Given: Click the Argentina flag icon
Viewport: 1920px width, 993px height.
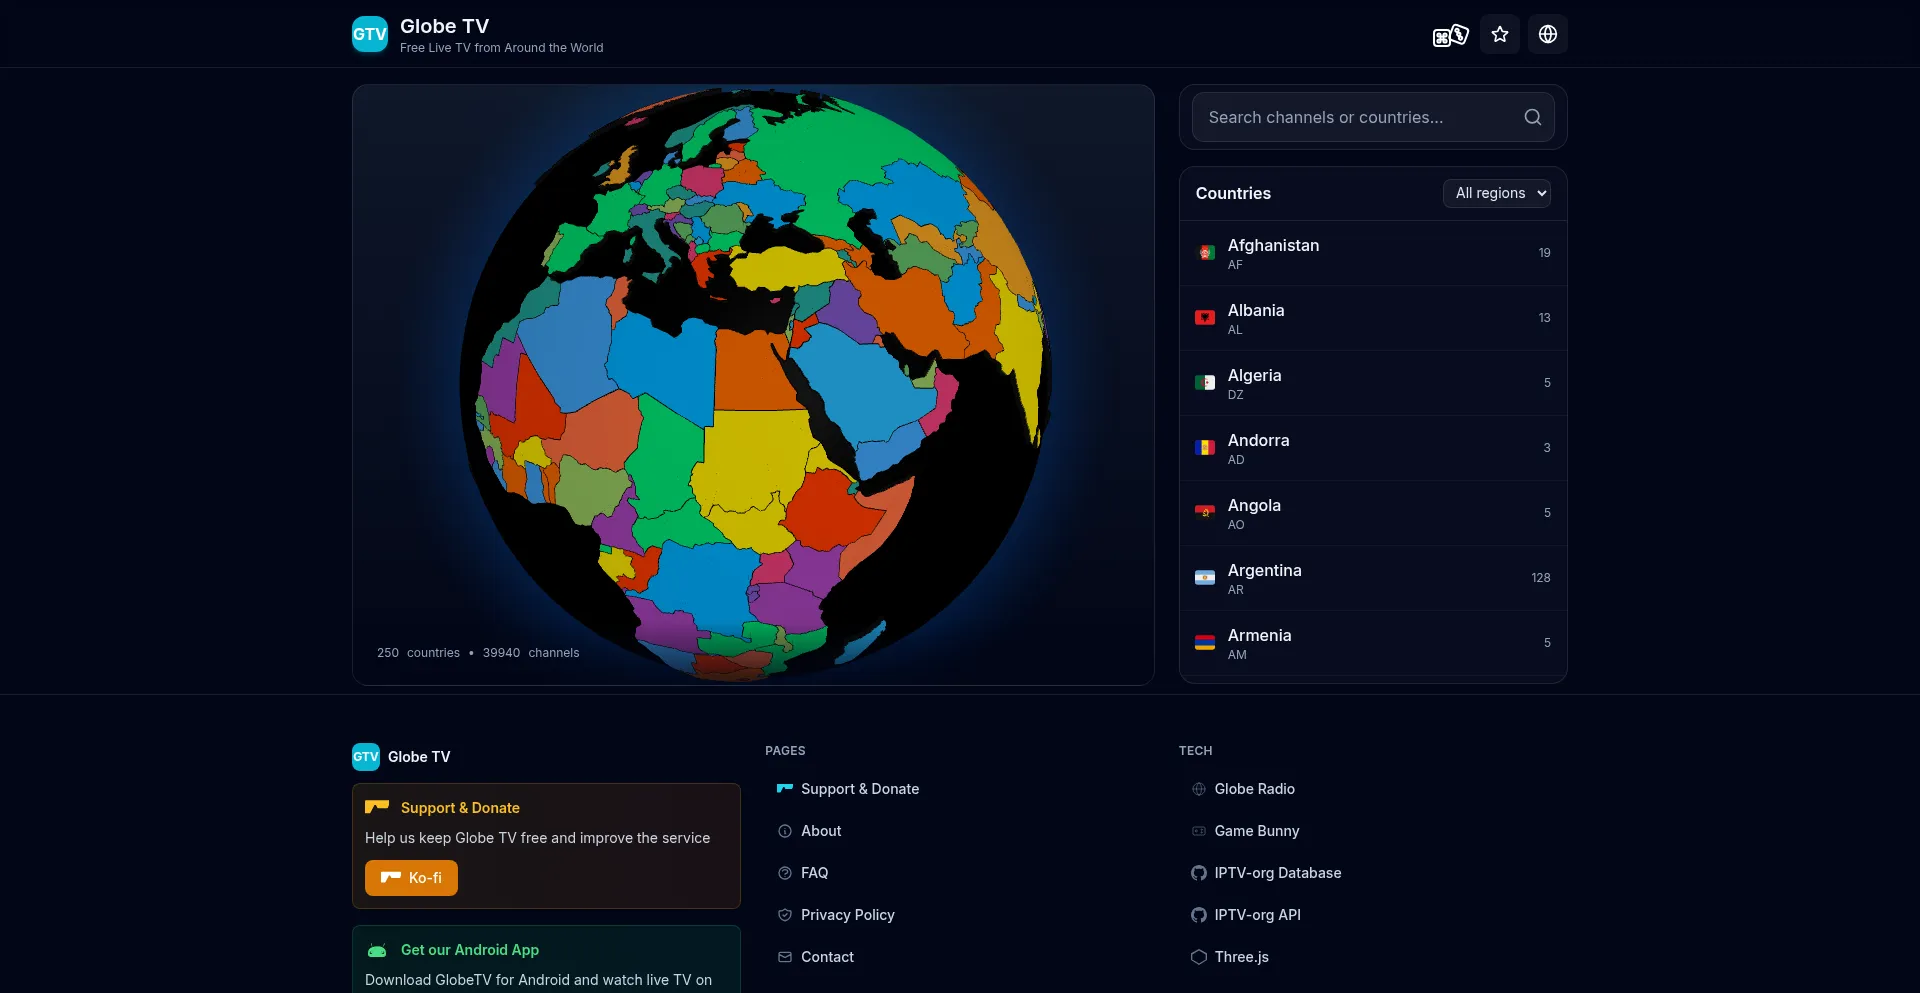Looking at the screenshot, I should [x=1205, y=578].
